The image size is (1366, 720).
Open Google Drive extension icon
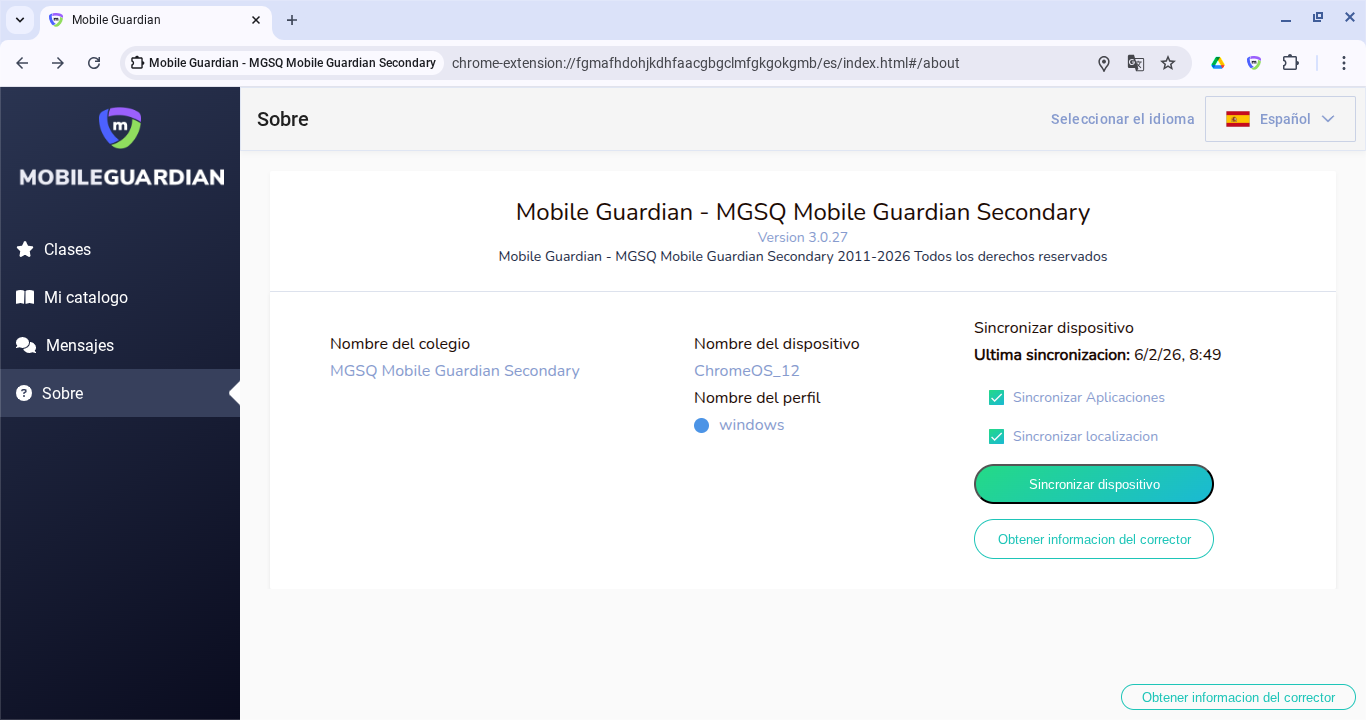1218,63
